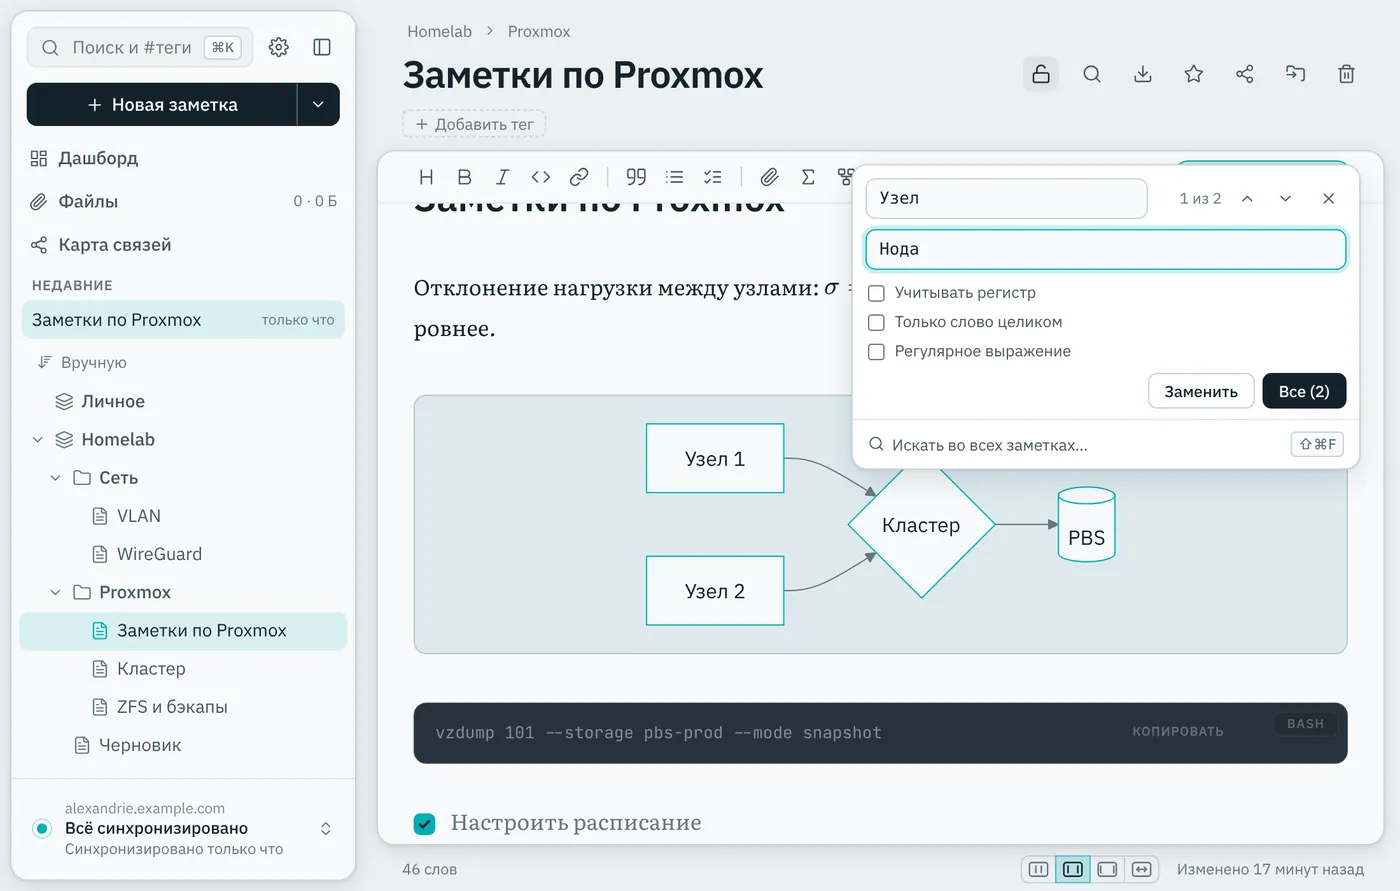Share the note via the share icon

pos(1245,74)
